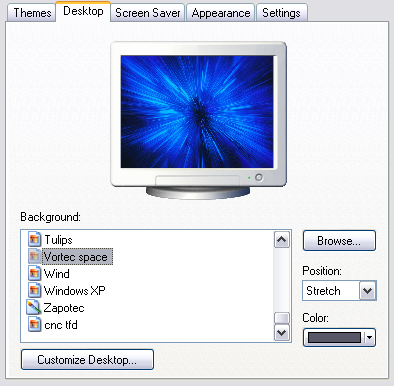Open the Screen Saver tab

(x=147, y=13)
